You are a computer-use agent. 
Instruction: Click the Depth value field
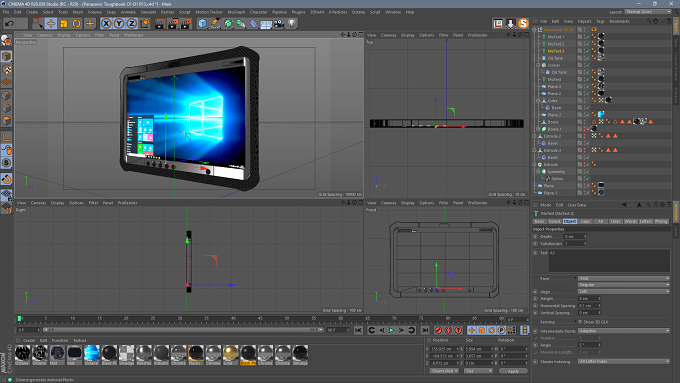pyautogui.click(x=575, y=236)
